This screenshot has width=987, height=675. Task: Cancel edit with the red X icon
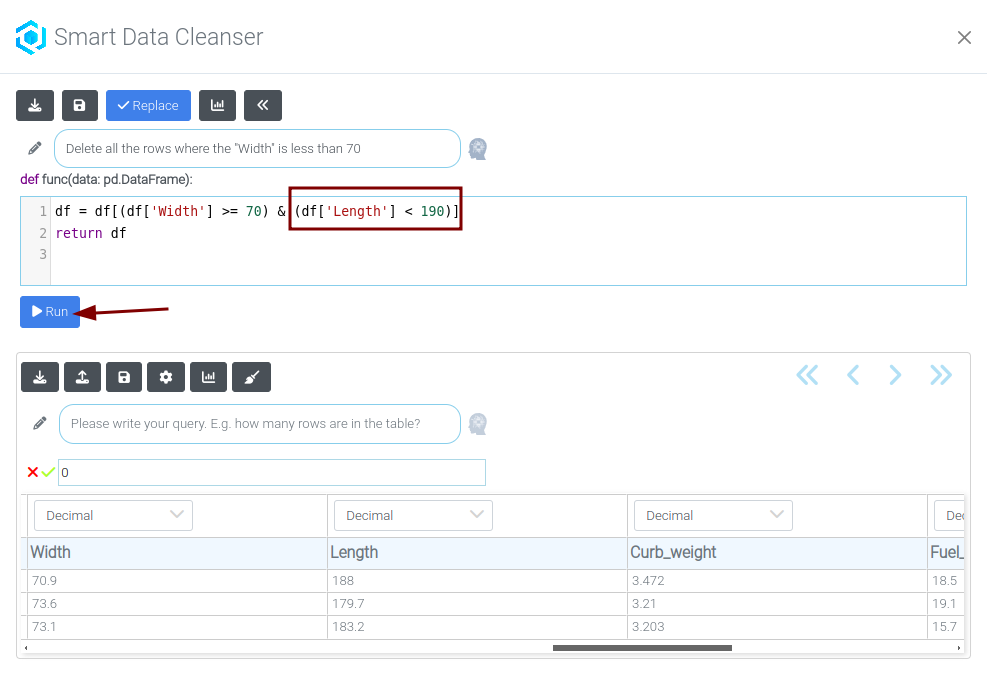pyautogui.click(x=33, y=472)
